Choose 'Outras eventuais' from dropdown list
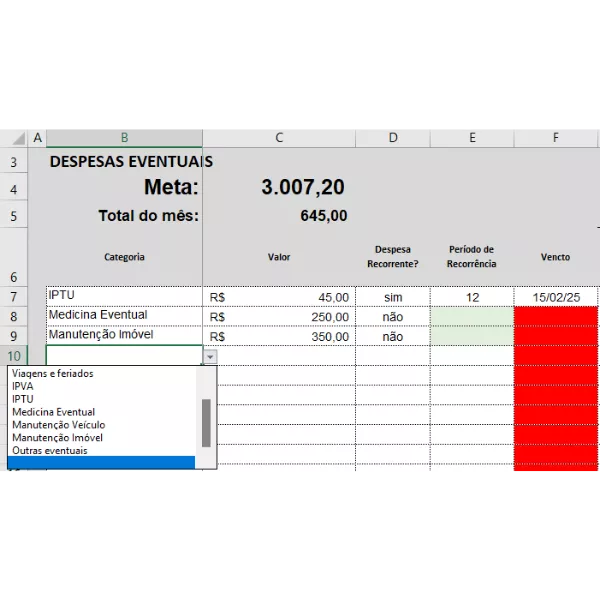 click(x=101, y=450)
